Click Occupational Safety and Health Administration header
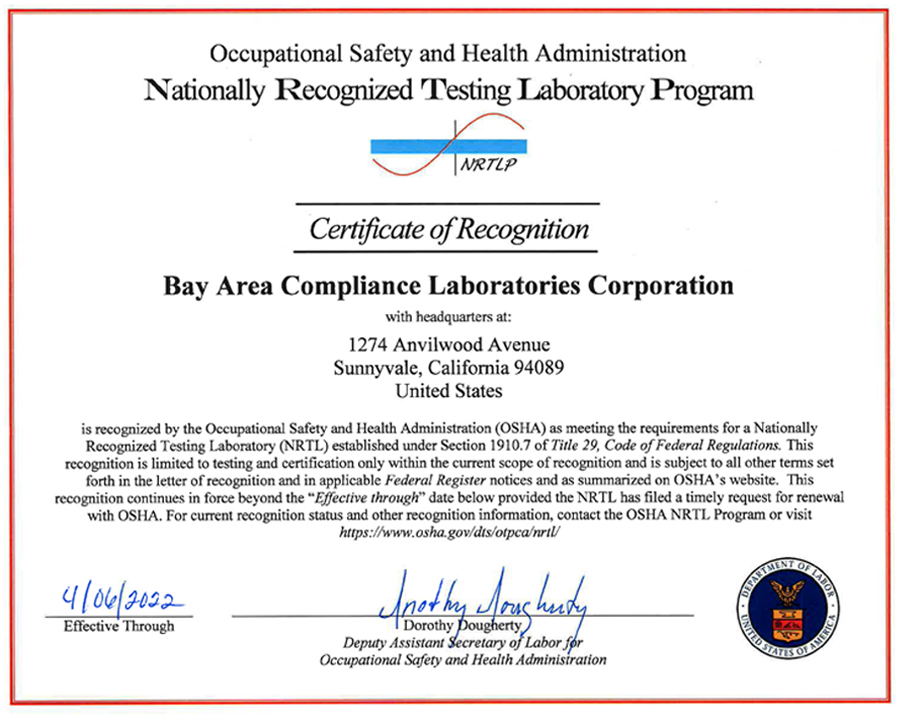900x716 pixels. (448, 54)
